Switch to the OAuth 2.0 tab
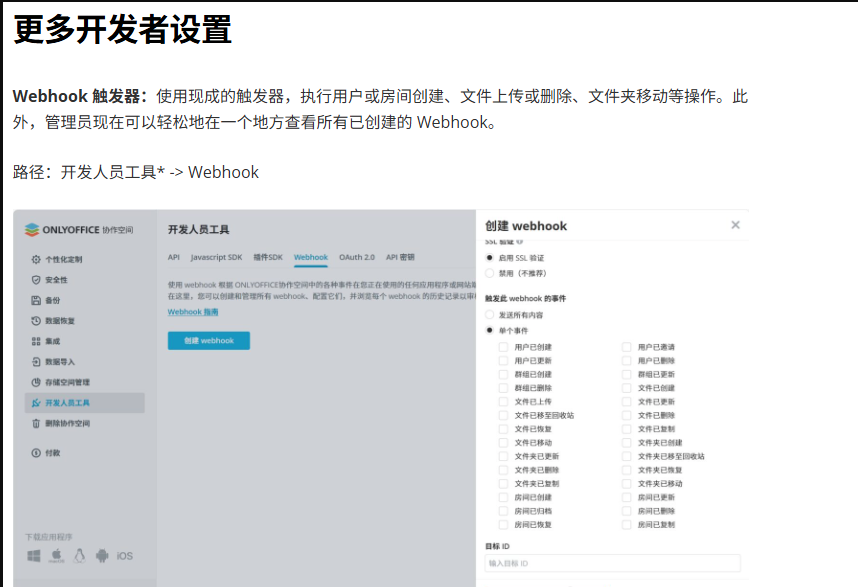The height and width of the screenshot is (587, 858). pyautogui.click(x=357, y=257)
